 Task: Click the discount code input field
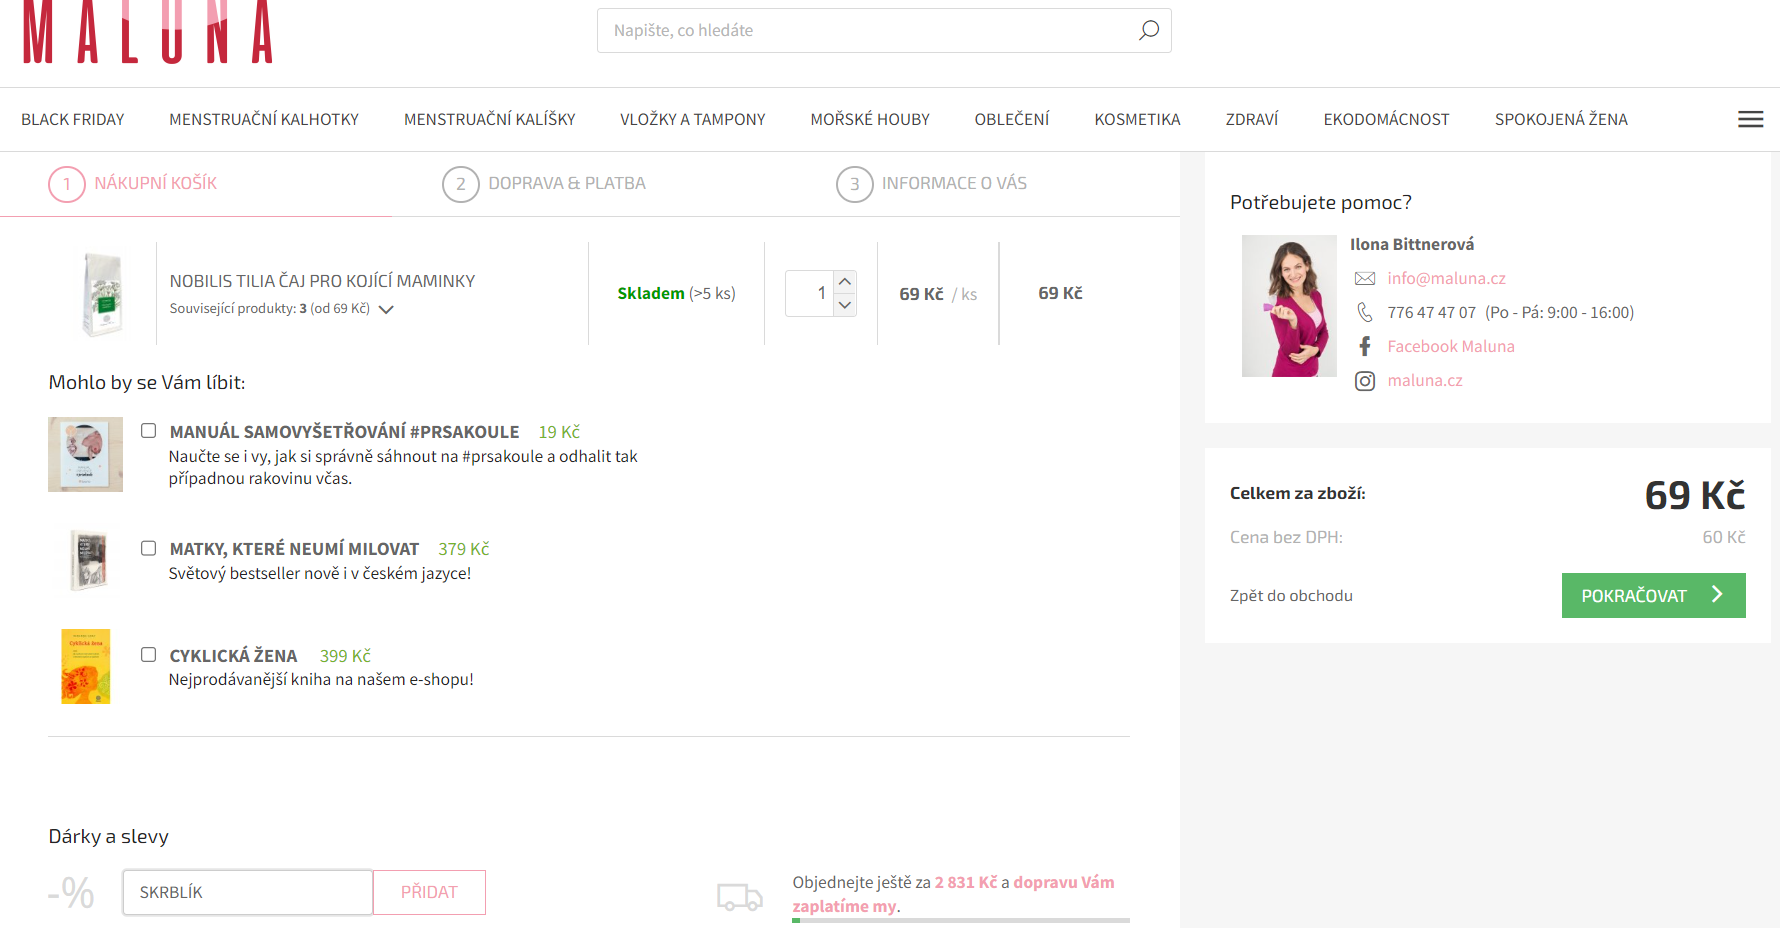coord(248,892)
